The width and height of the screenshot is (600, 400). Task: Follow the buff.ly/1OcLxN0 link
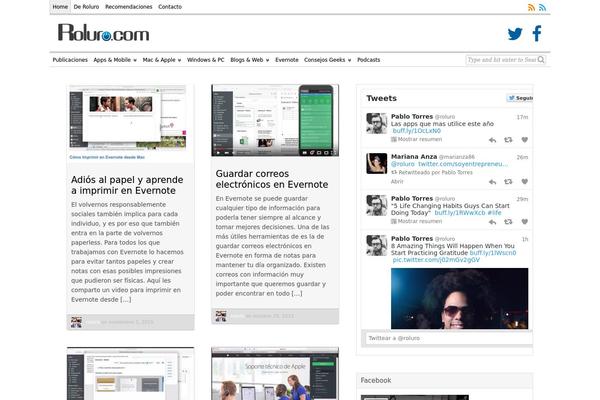(416, 131)
